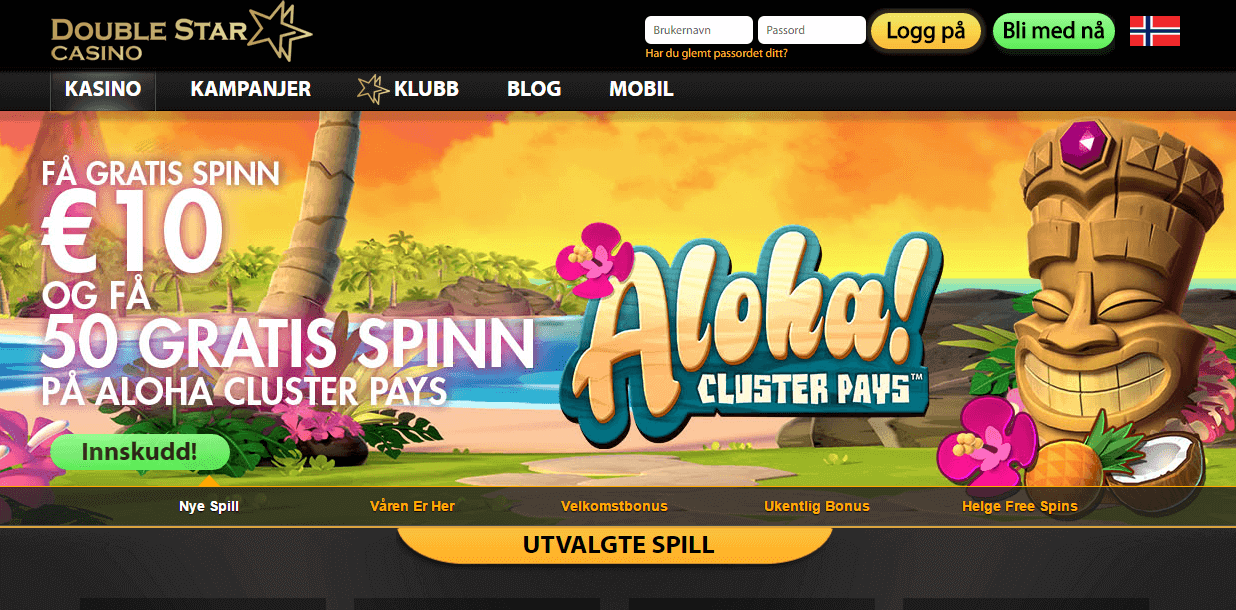Select the Våren Er Her tab

pos(412,506)
